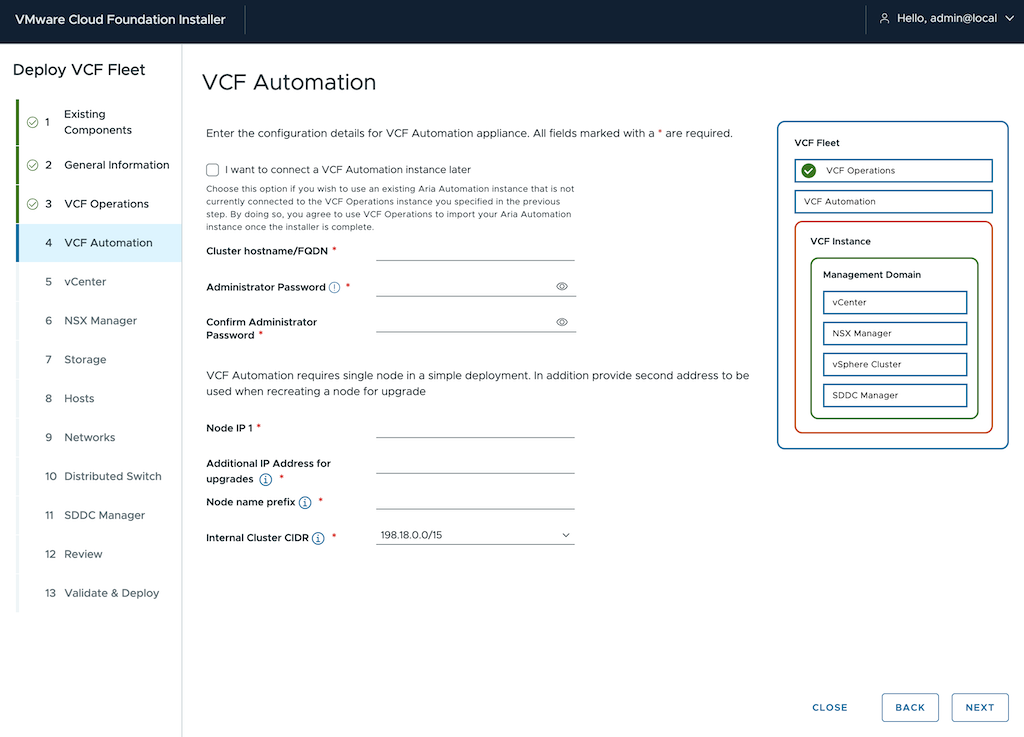
Task: Reveal the Confirm Administrator Password text
Action: point(562,322)
